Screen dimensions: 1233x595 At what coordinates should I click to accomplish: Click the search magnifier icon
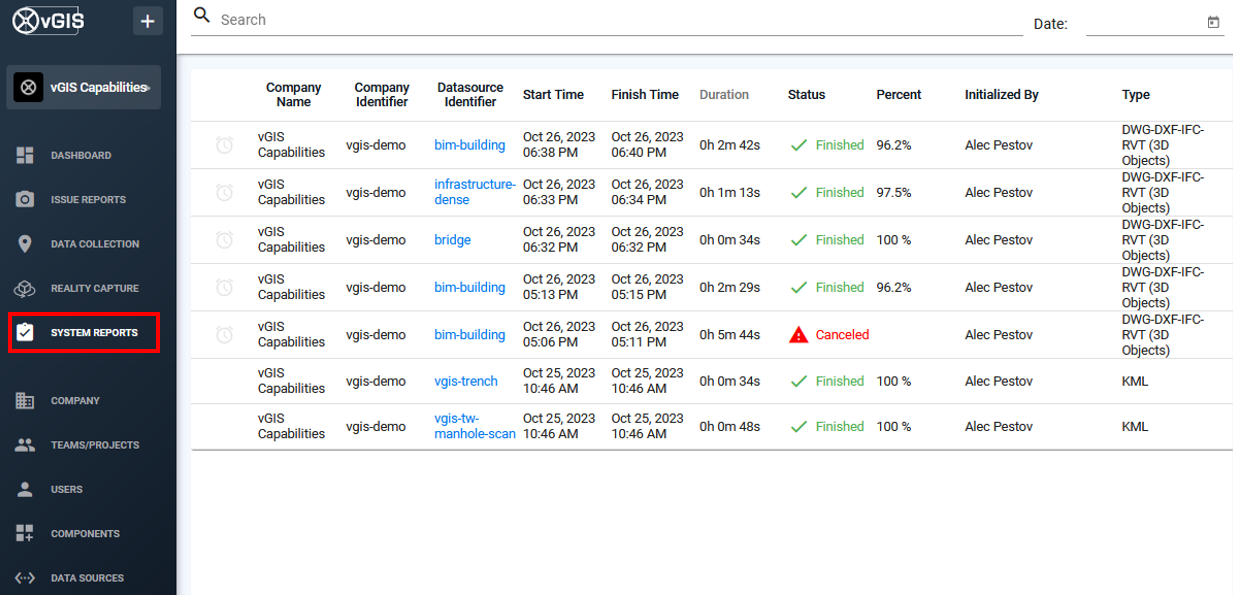click(x=202, y=16)
